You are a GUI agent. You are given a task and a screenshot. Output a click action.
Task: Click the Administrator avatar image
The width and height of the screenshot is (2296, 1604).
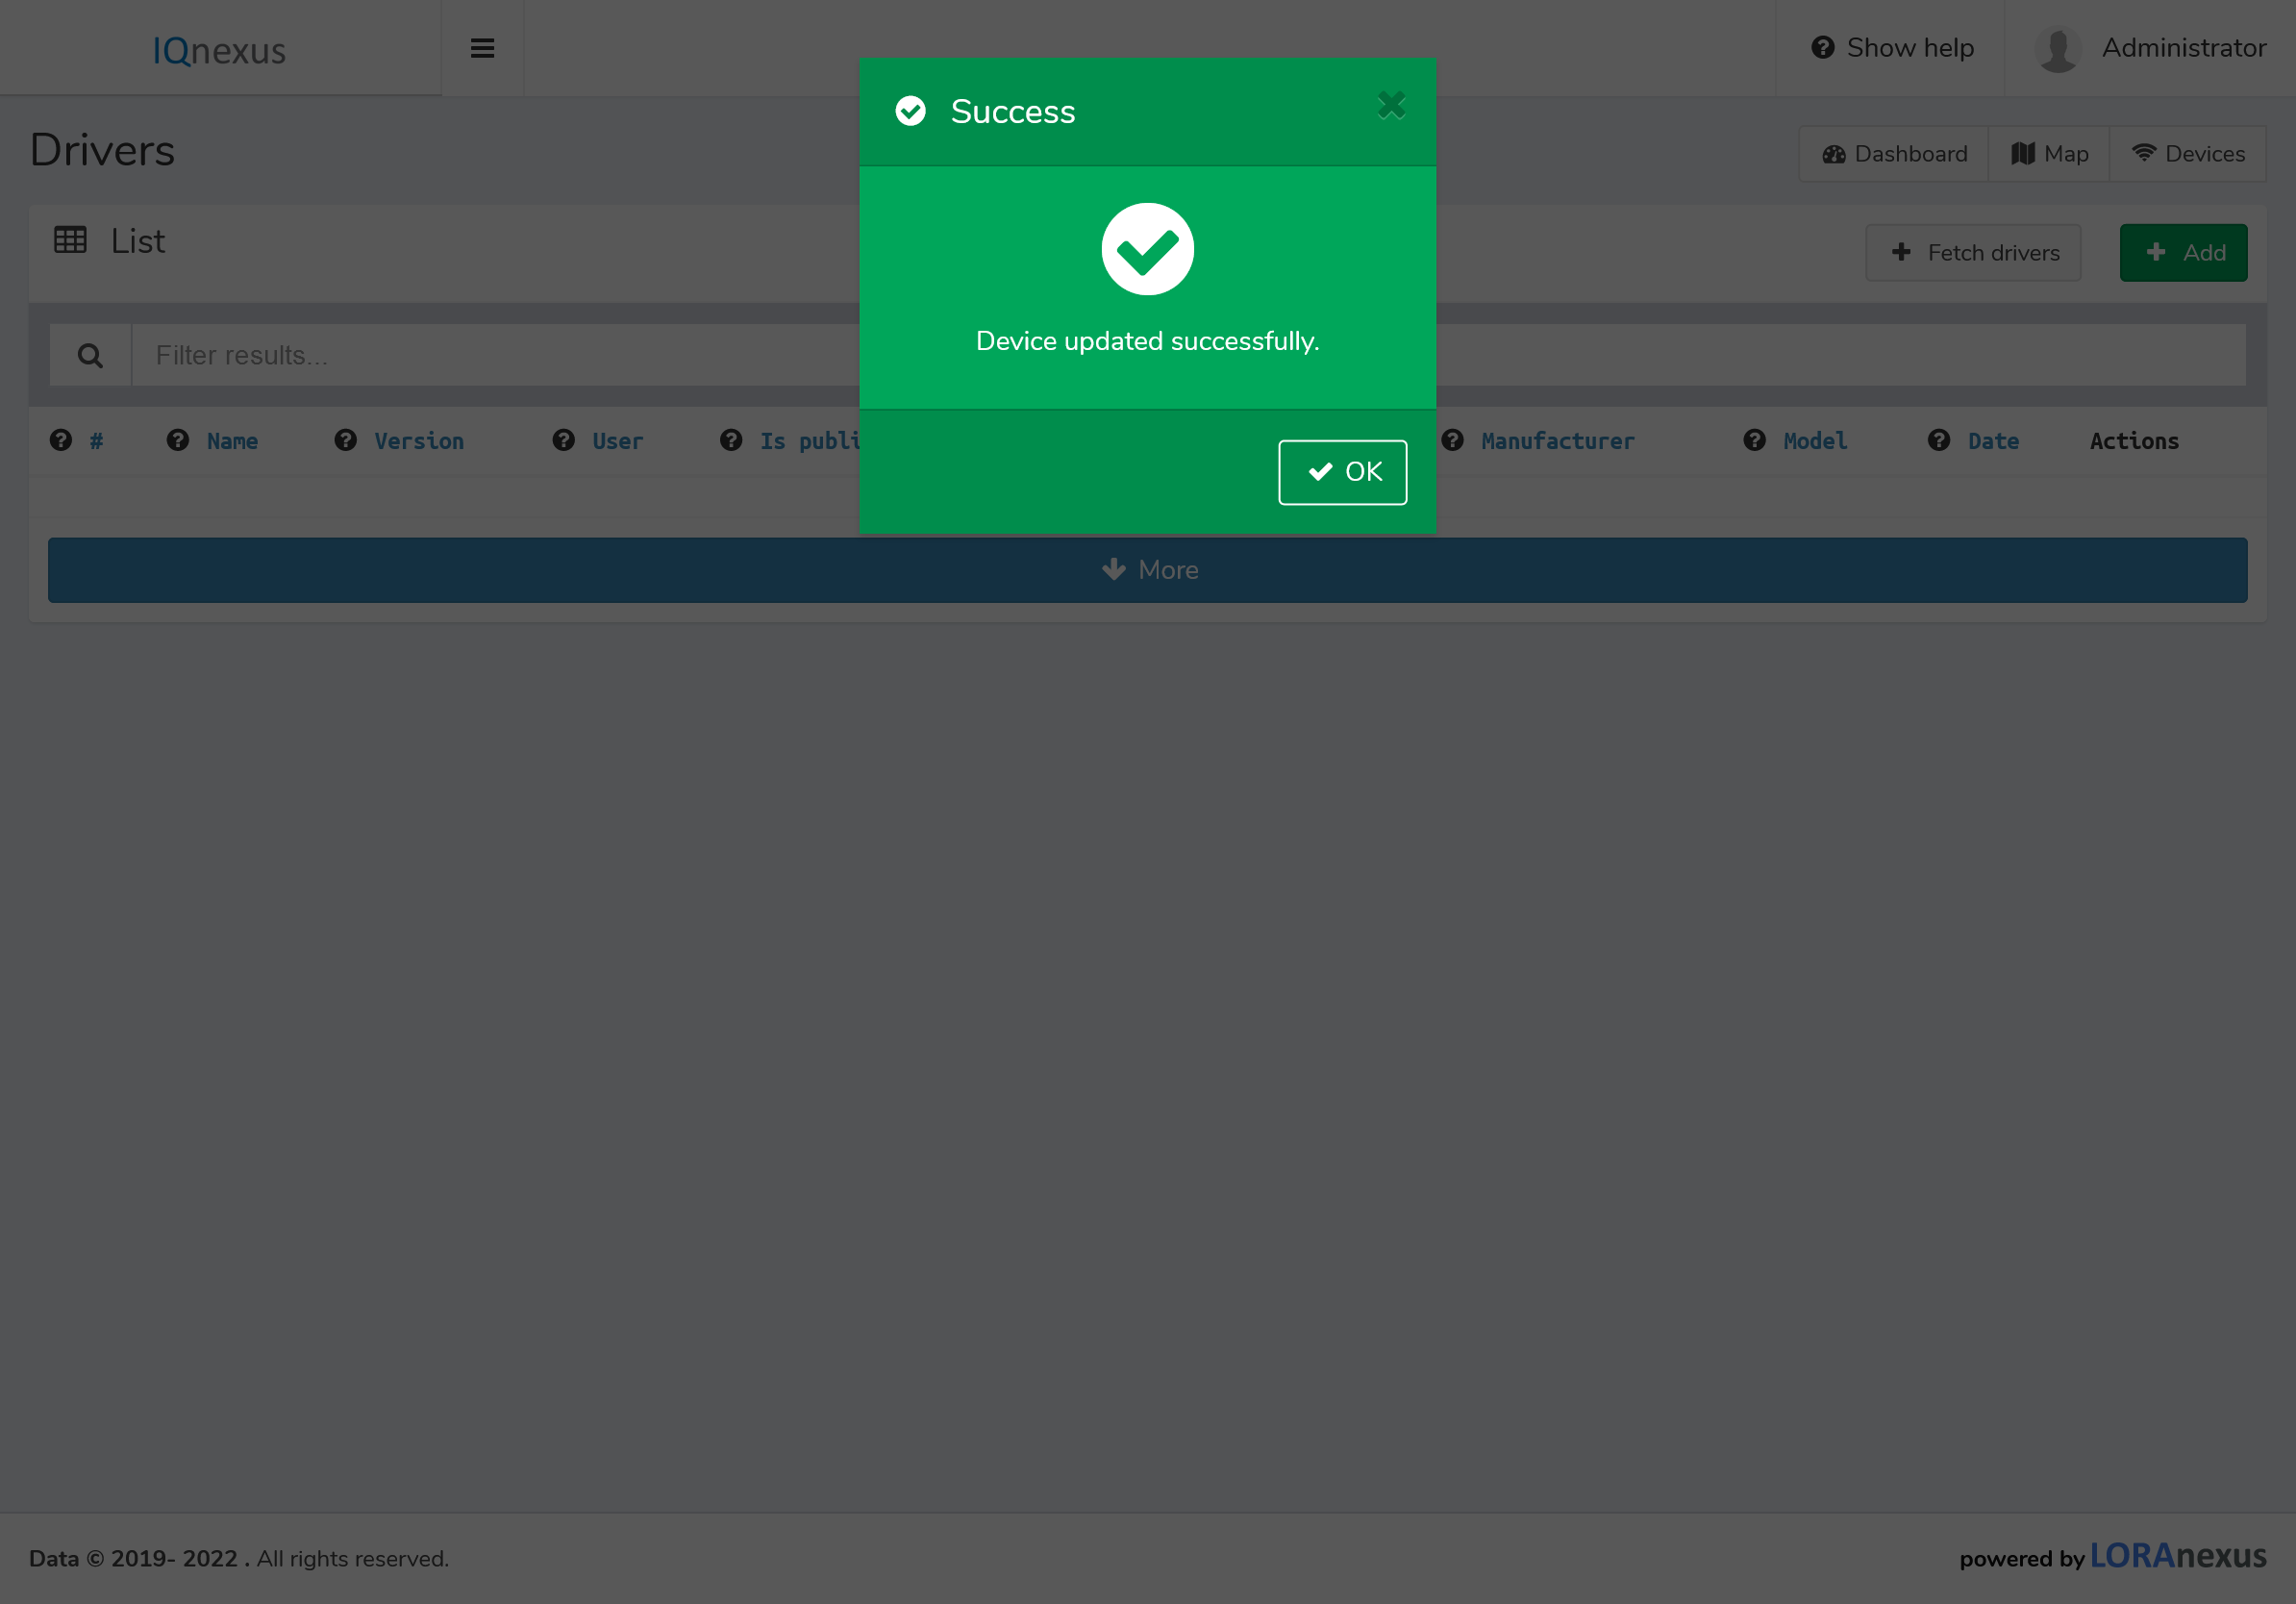click(2058, 49)
